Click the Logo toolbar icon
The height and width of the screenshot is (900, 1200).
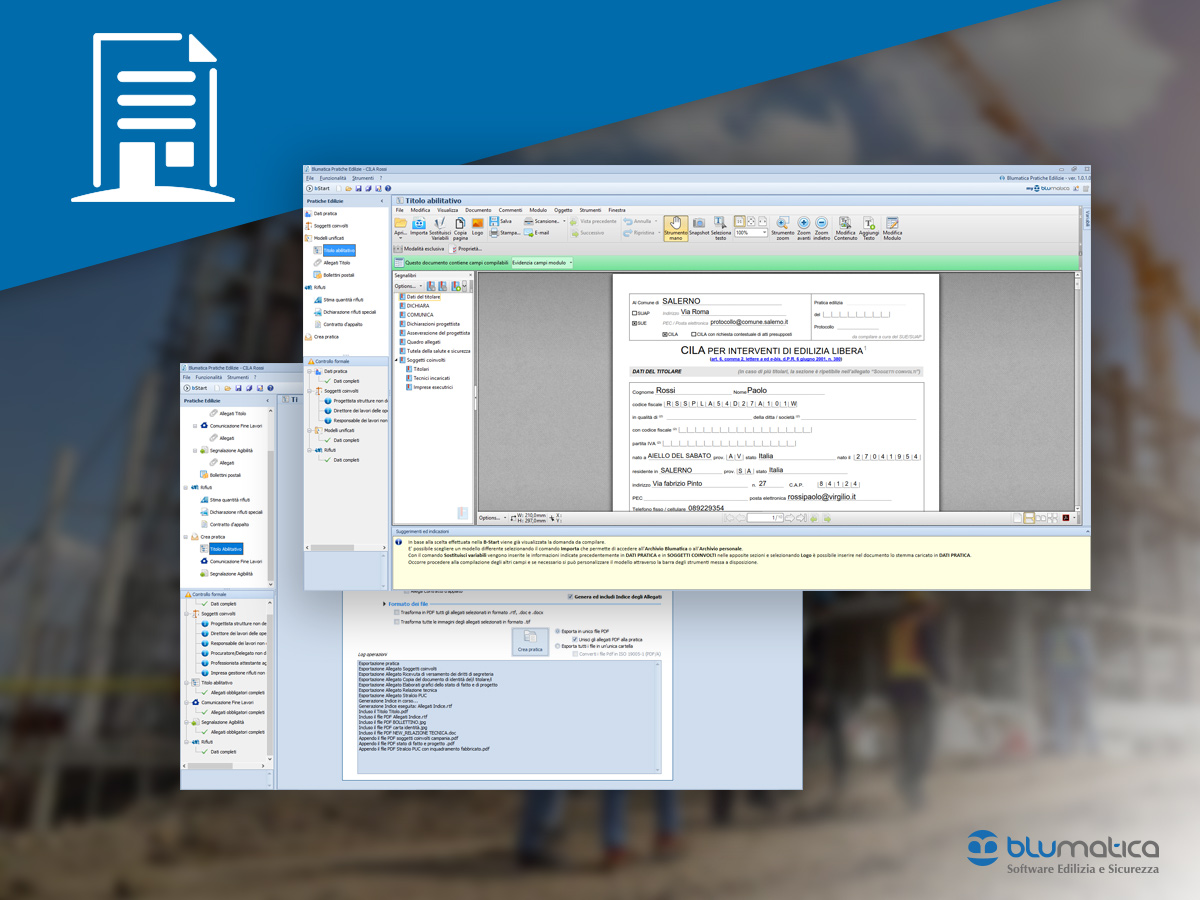pos(477,223)
